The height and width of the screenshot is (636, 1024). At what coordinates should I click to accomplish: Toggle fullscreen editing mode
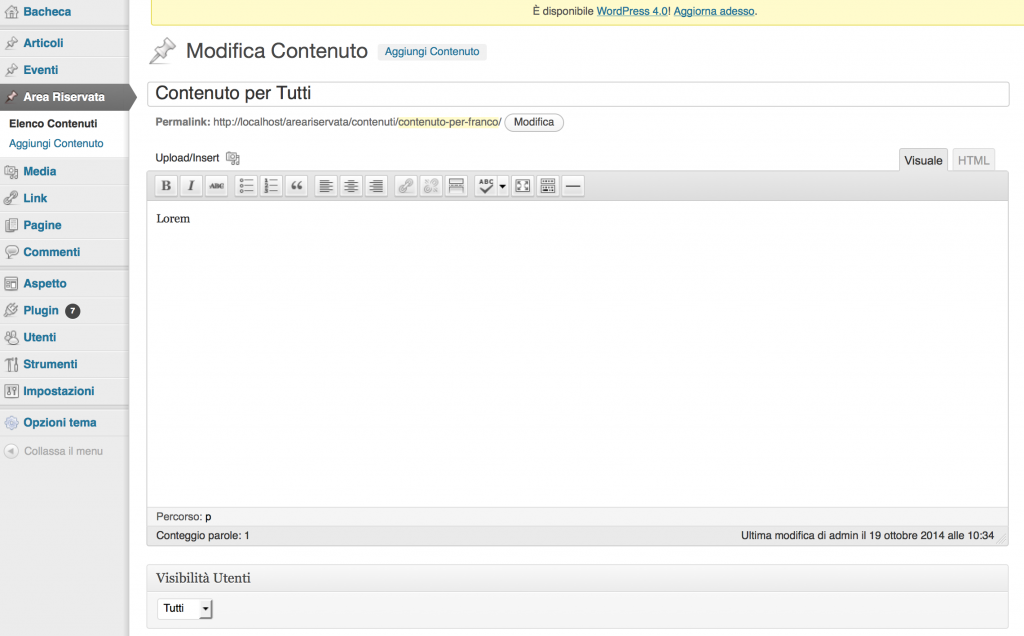pos(522,186)
